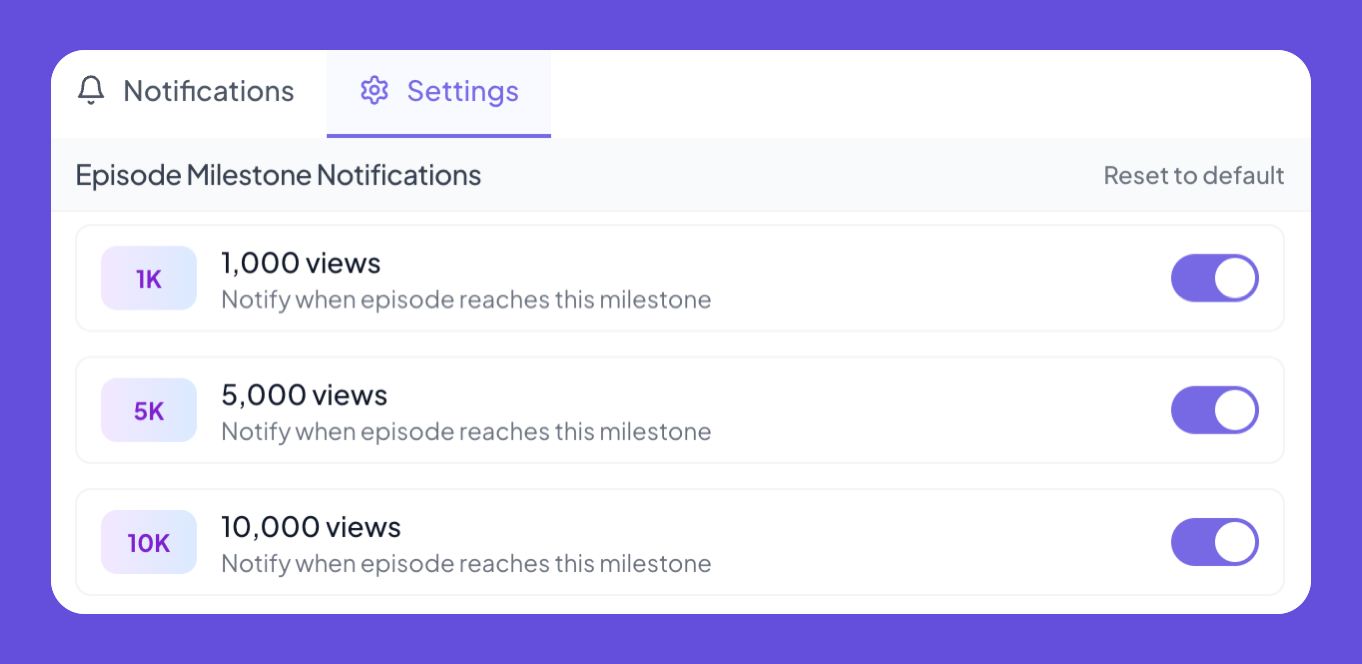Click the 1K milestone badge
This screenshot has width=1362, height=664.
149,279
